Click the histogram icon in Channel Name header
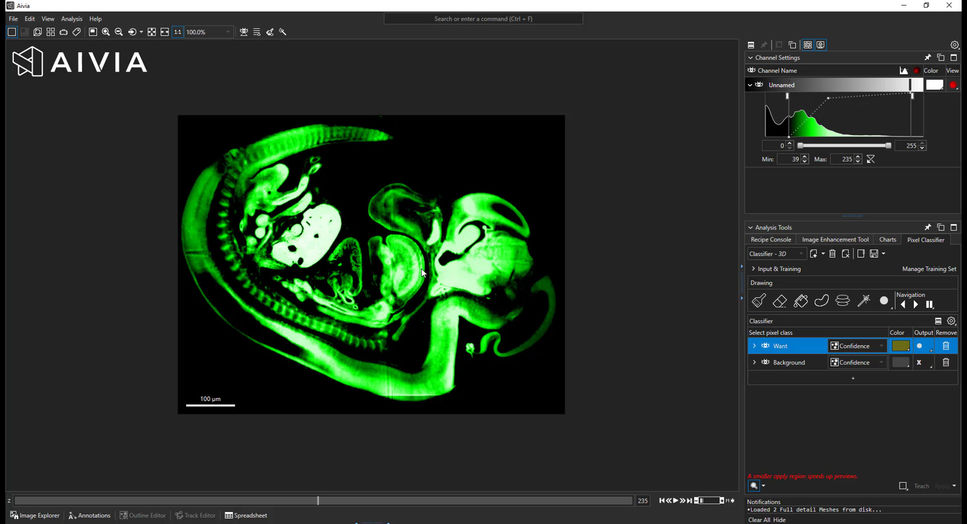967x524 pixels. [x=903, y=71]
